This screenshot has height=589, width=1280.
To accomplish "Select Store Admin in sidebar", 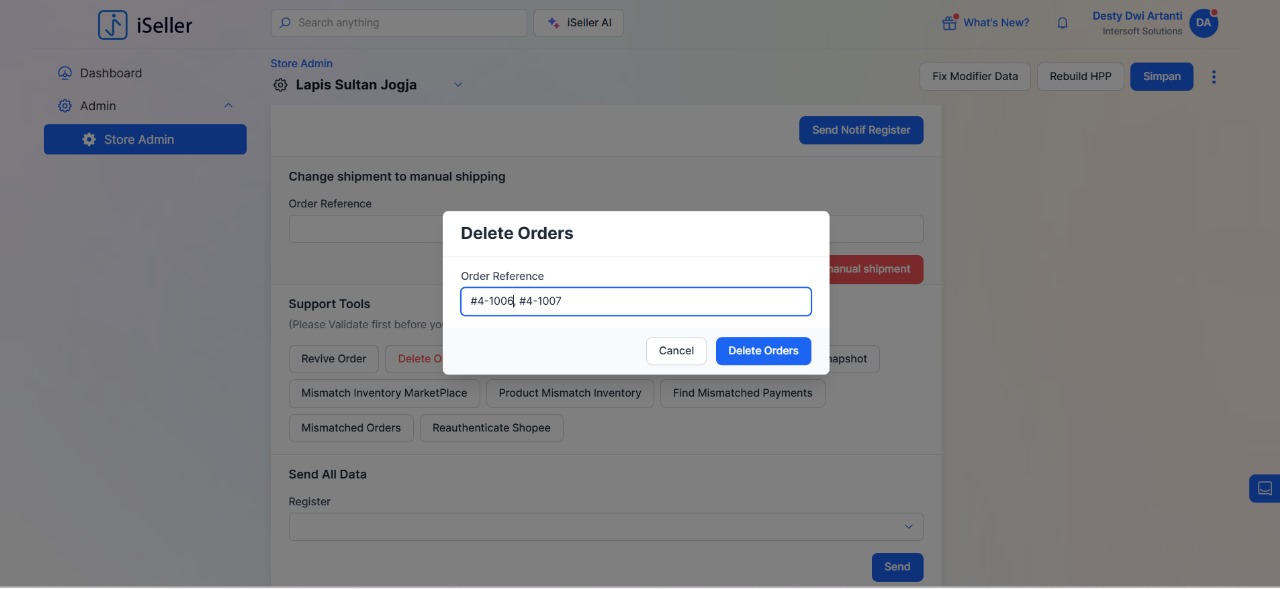I will tap(145, 139).
